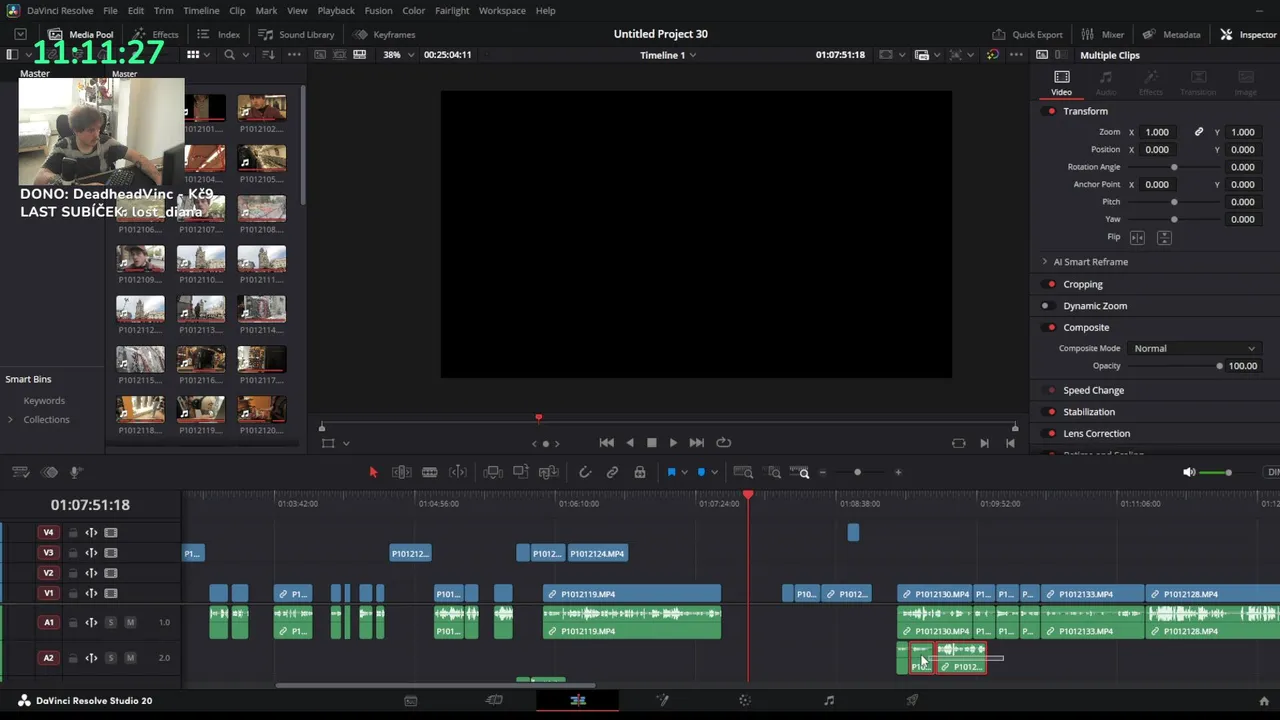Open the Sound Library panel
Screen dimensions: 1280x720
pyautogui.click(x=296, y=34)
